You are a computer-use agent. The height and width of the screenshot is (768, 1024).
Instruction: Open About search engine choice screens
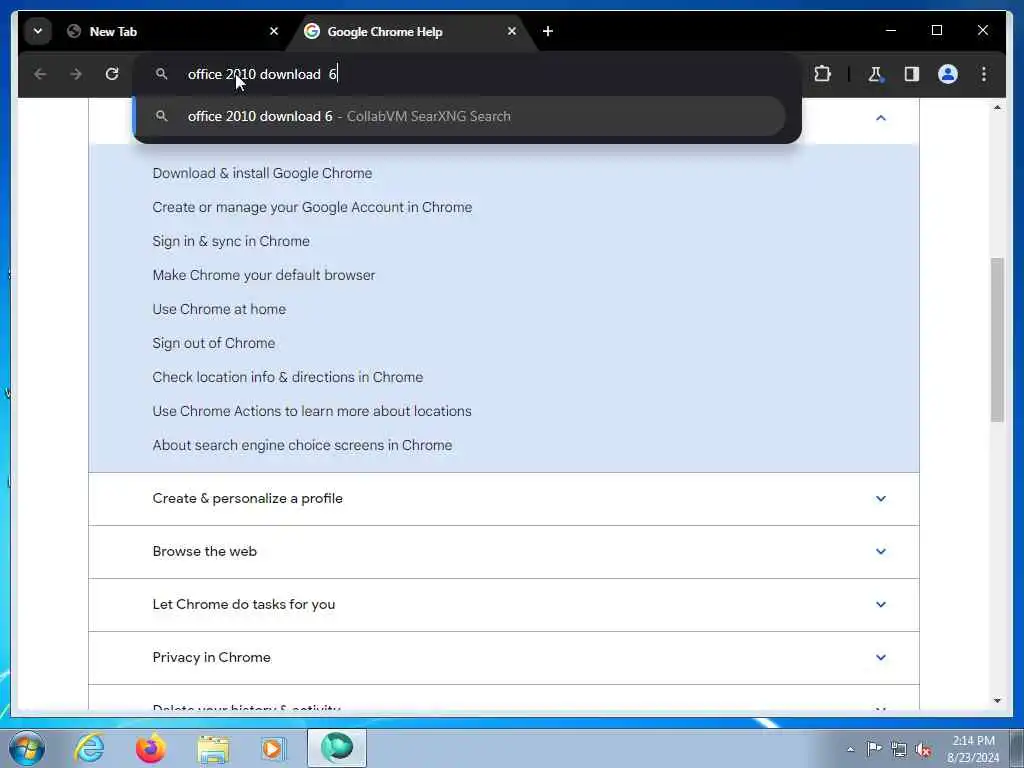pyautogui.click(x=302, y=445)
